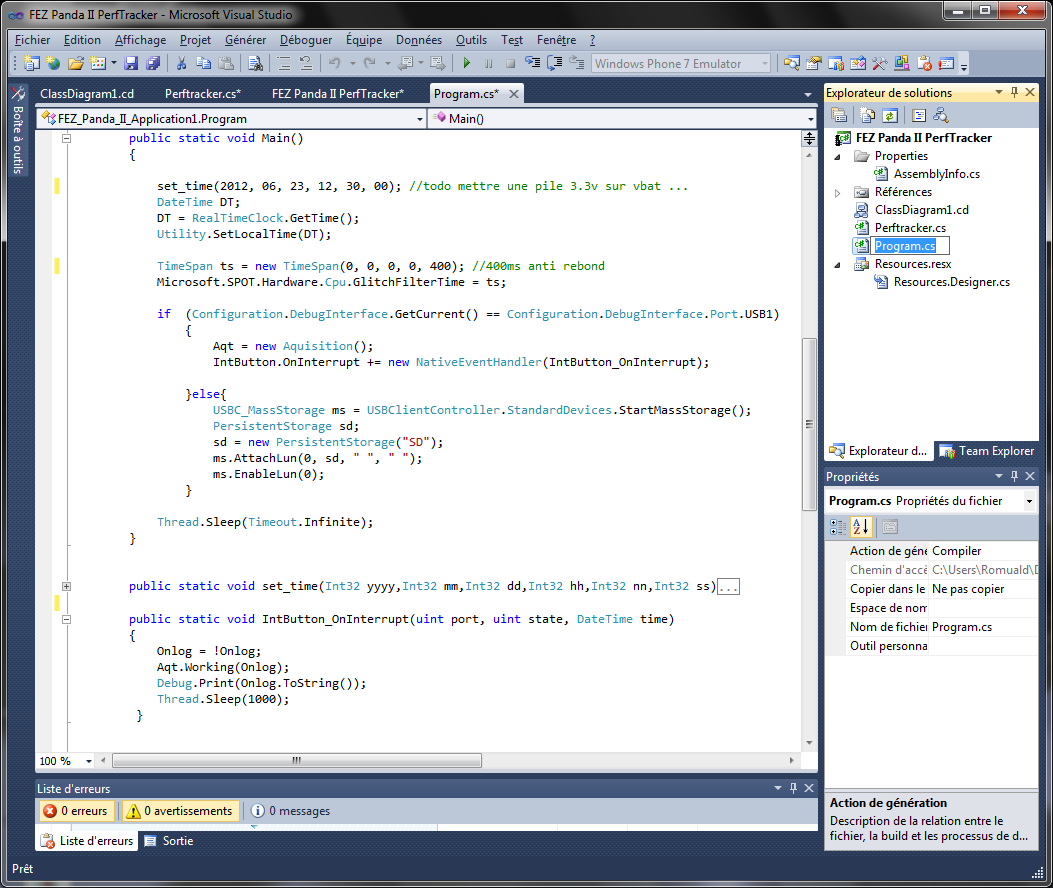Click the Save floppy disk icon
This screenshot has height=888, width=1053.
point(131,63)
